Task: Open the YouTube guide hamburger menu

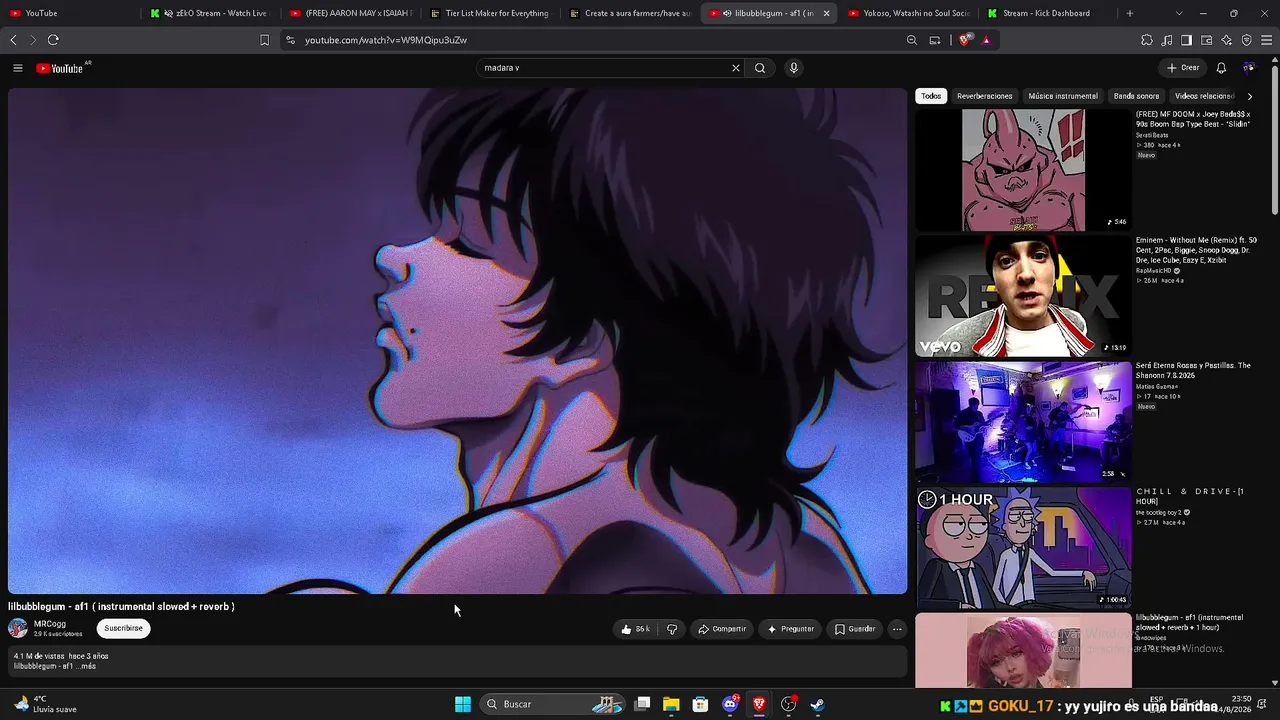Action: coord(18,68)
